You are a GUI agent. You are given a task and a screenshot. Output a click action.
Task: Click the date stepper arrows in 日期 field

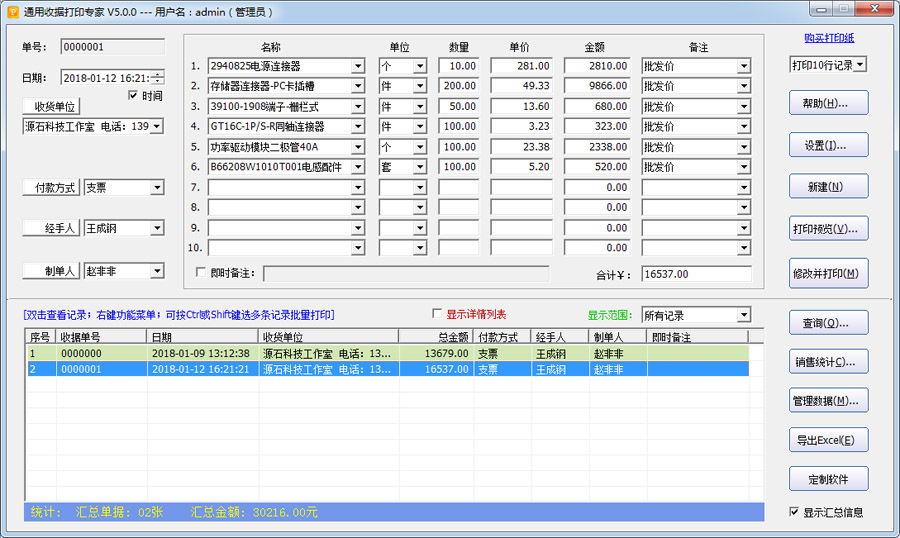159,77
